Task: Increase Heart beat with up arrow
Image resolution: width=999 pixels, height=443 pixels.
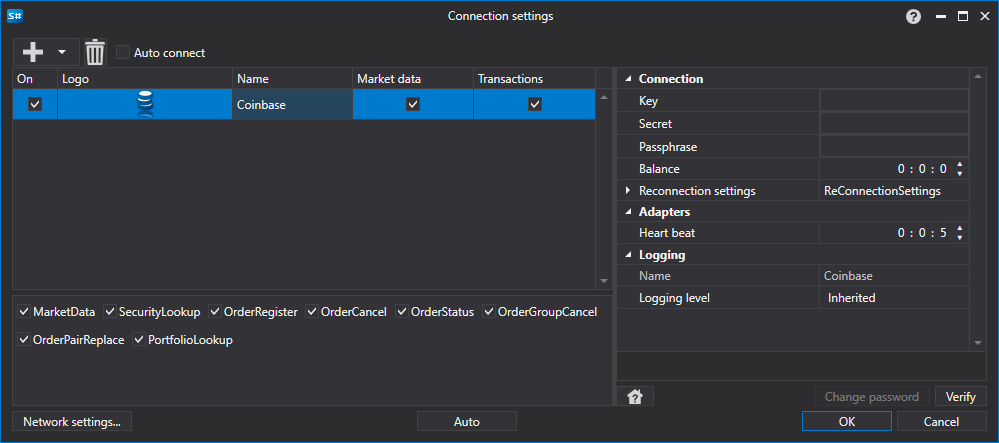Action: (959, 229)
